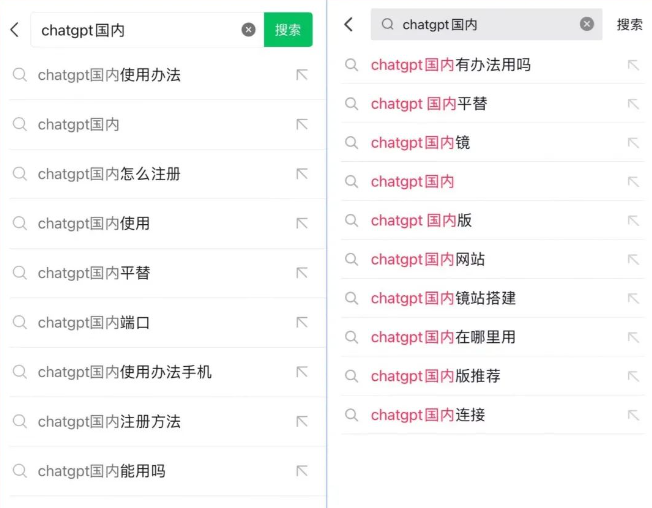Go back using right panel back arrow

click(348, 25)
